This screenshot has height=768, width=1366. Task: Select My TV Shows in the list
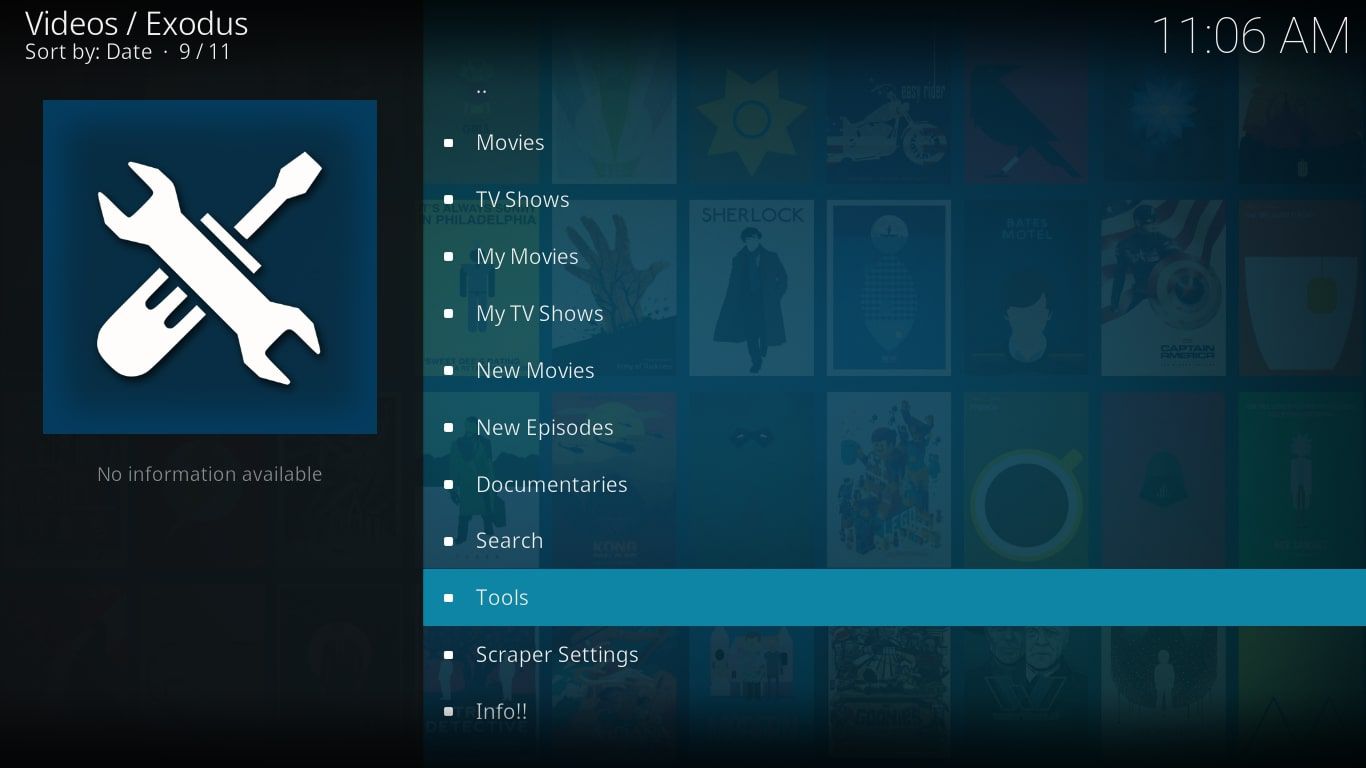894,314
